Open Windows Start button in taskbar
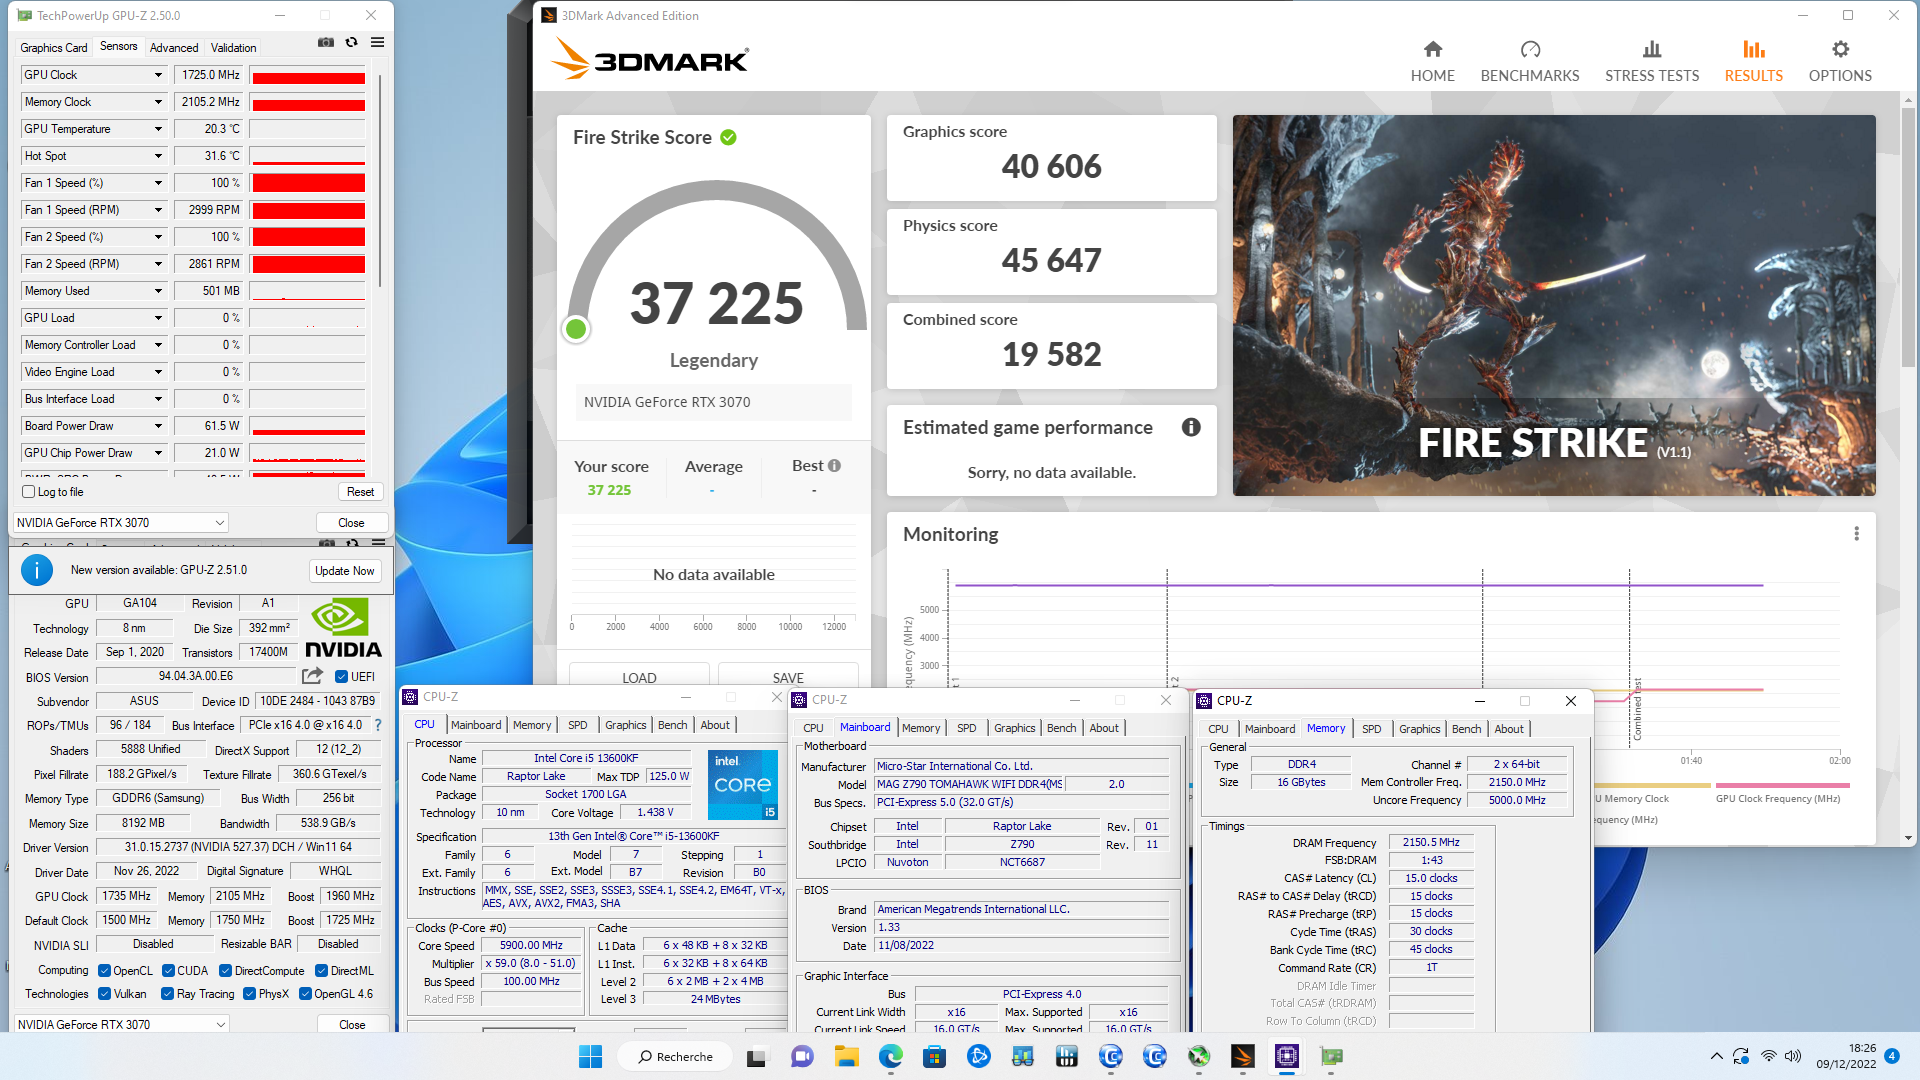This screenshot has width=1920, height=1080. point(590,1056)
